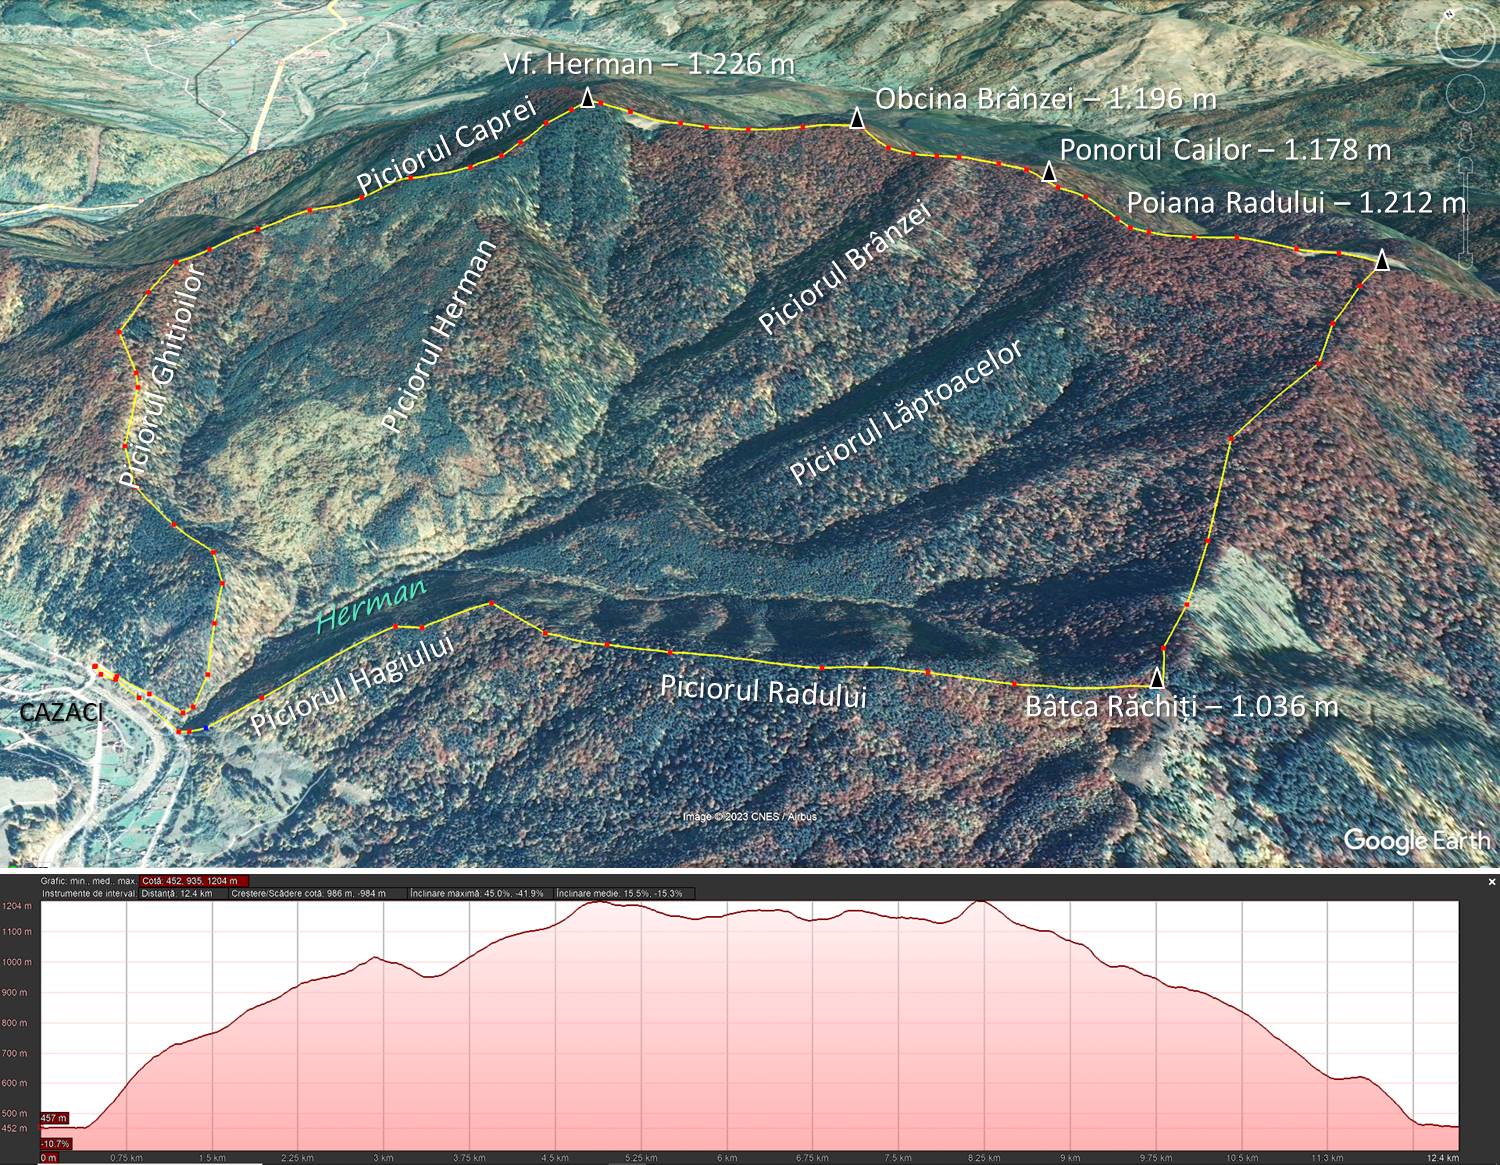Click the North compass indicator

(x=1447, y=16)
